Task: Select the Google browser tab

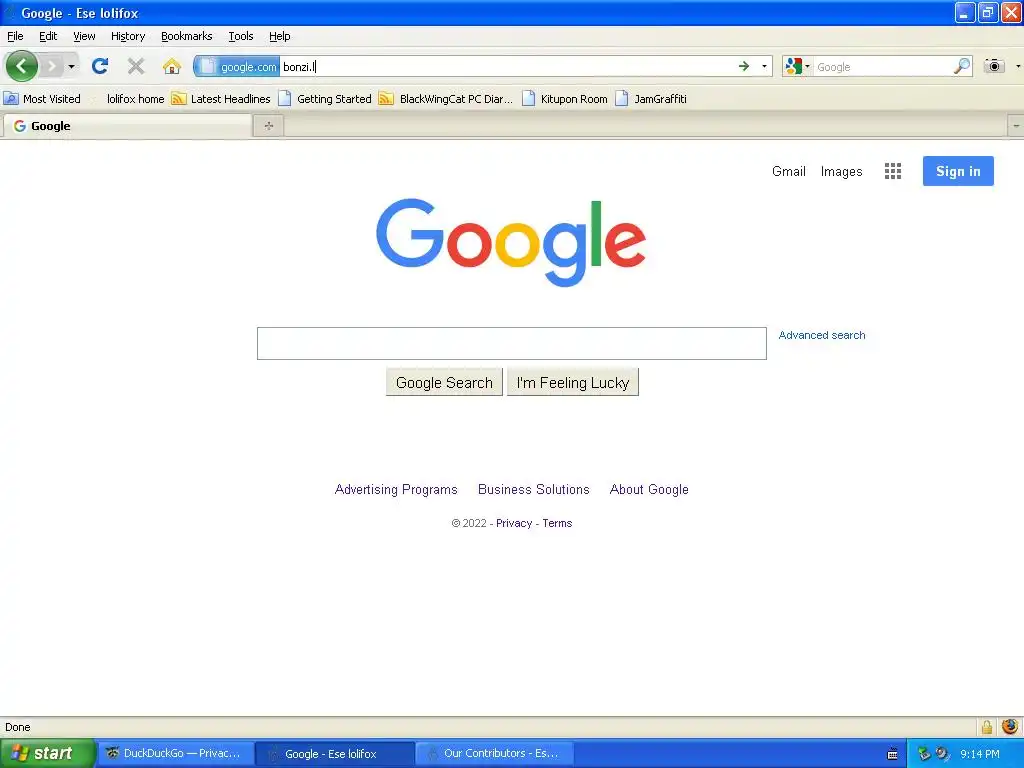Action: (x=127, y=126)
